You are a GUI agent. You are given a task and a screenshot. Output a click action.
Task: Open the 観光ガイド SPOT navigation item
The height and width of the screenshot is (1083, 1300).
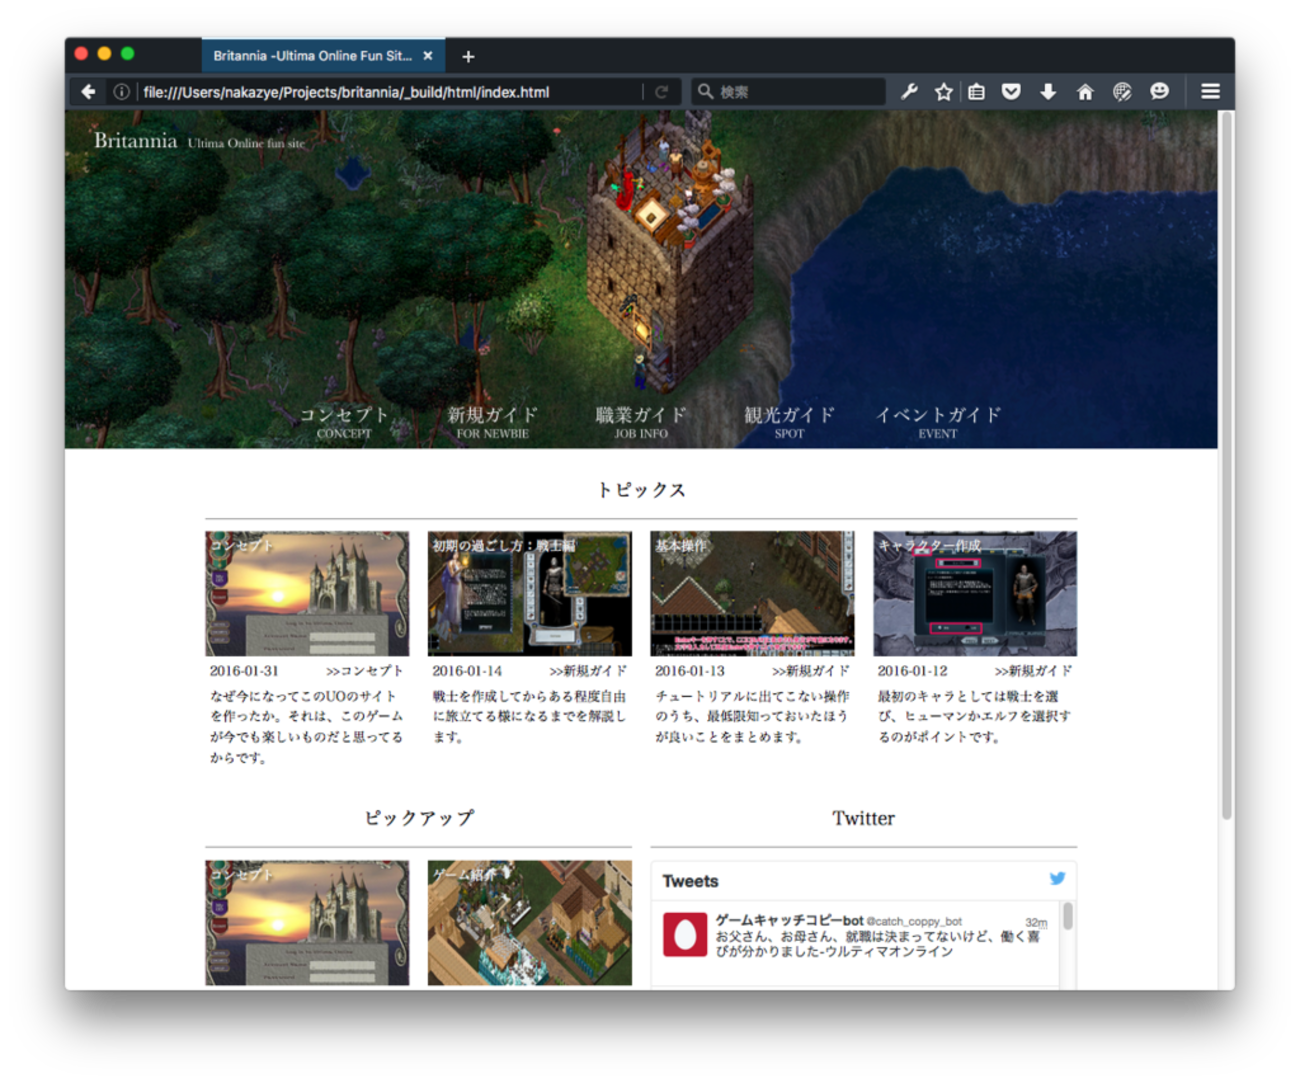pyautogui.click(x=789, y=421)
